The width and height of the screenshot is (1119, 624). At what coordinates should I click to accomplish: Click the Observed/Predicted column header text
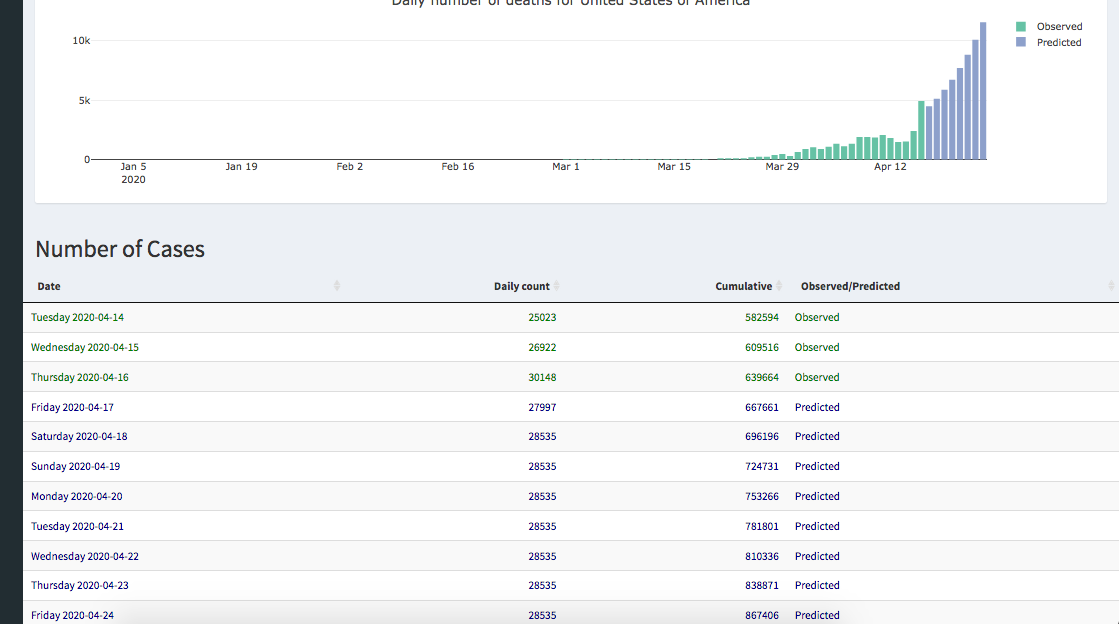[x=850, y=286]
